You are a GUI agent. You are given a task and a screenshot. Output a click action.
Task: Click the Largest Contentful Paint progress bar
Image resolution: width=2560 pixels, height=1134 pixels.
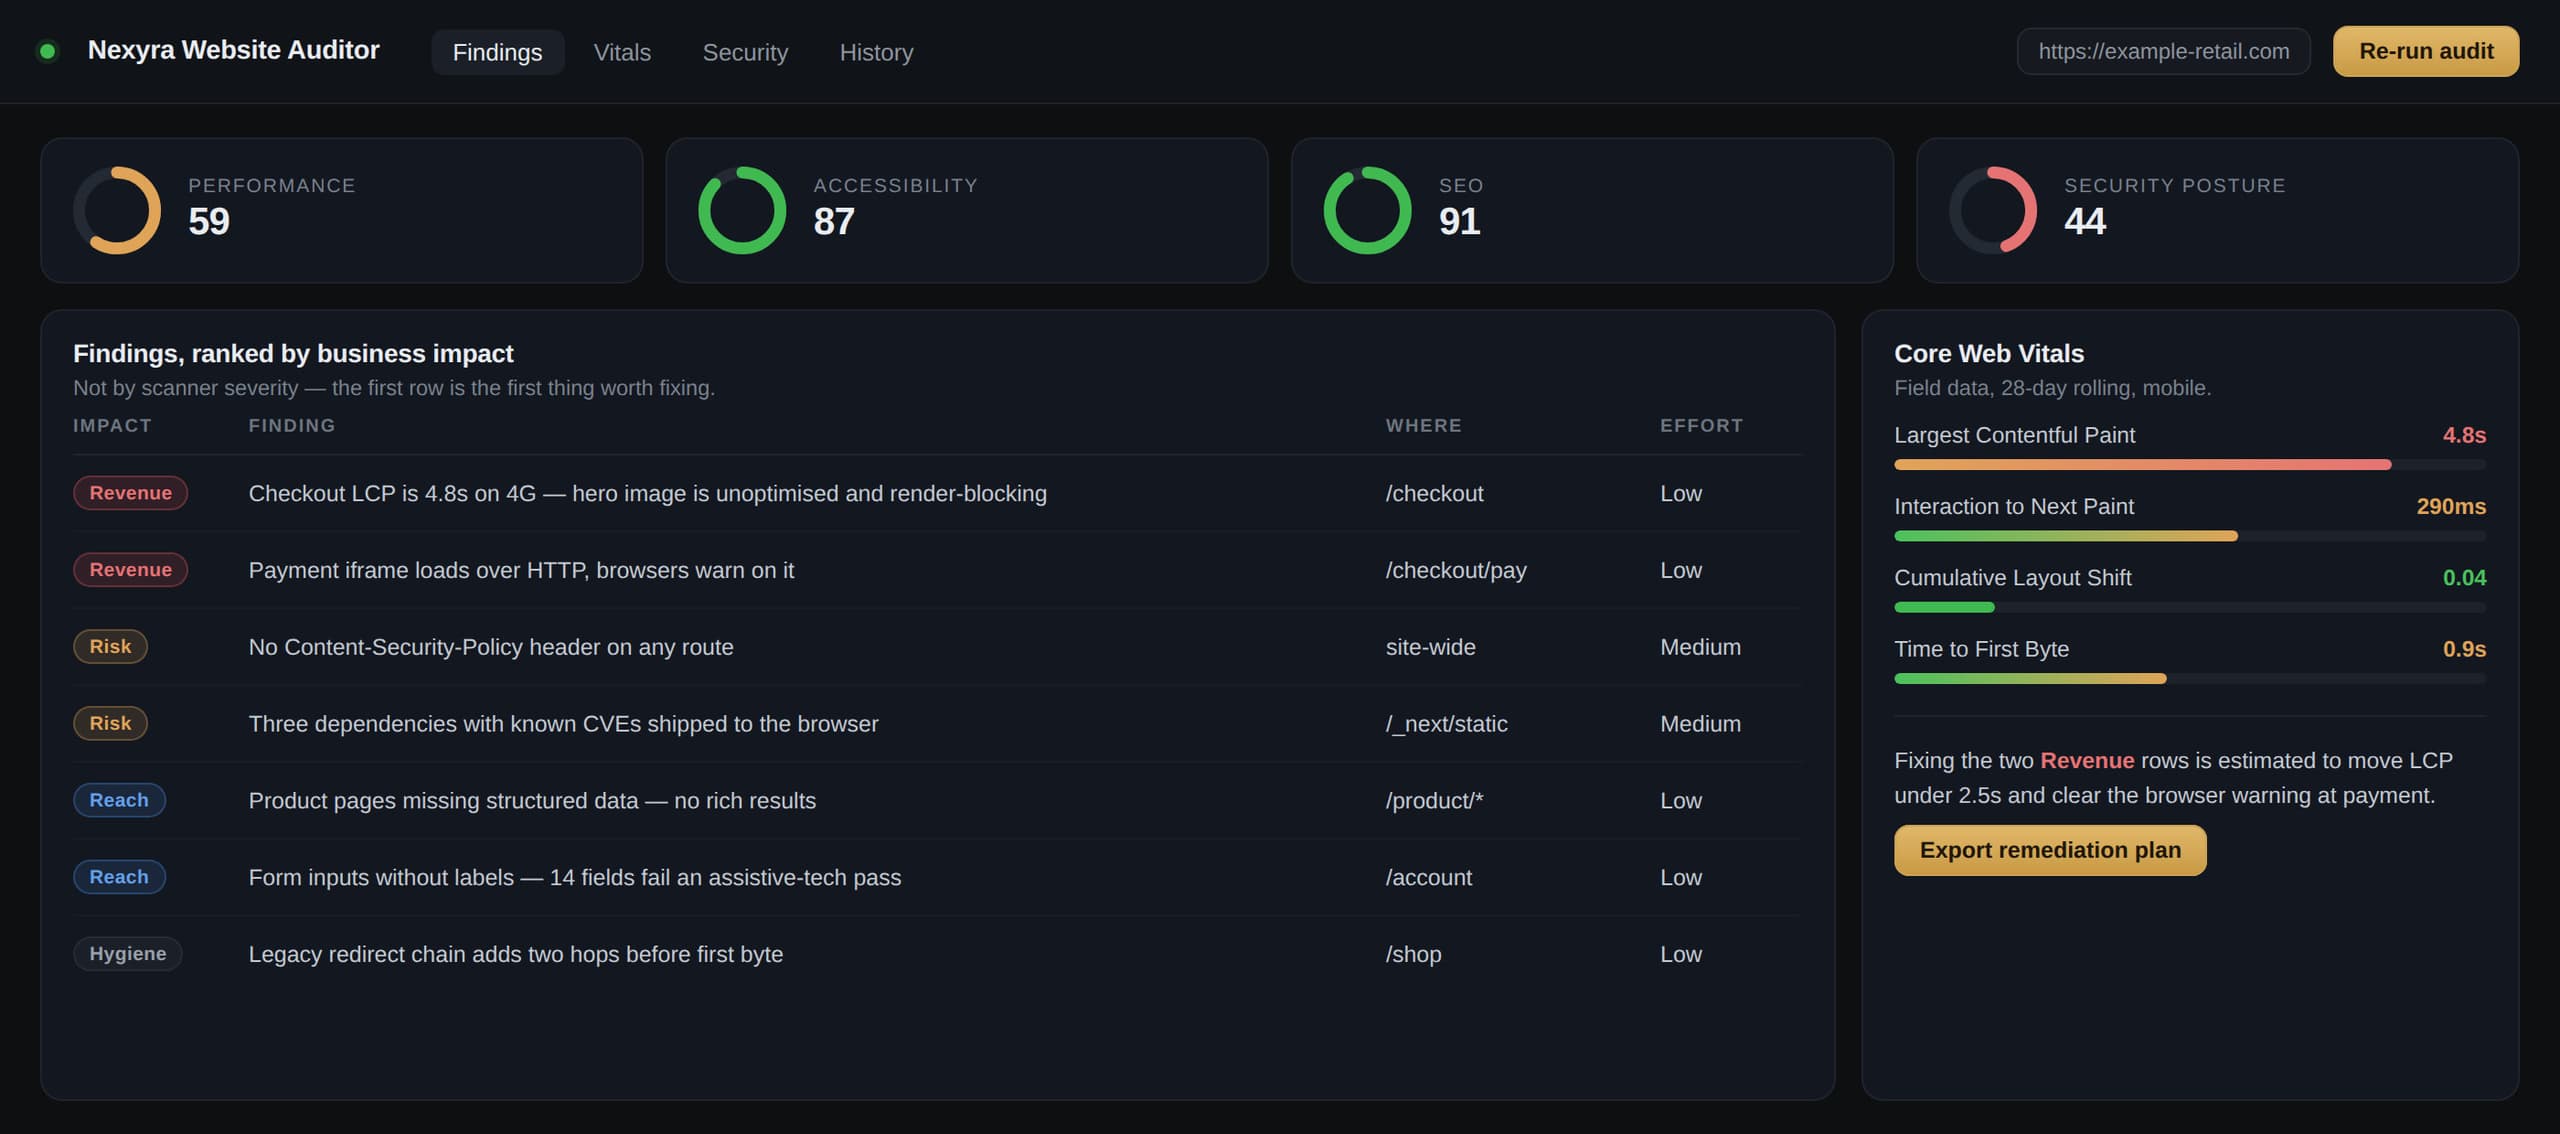2189,464
